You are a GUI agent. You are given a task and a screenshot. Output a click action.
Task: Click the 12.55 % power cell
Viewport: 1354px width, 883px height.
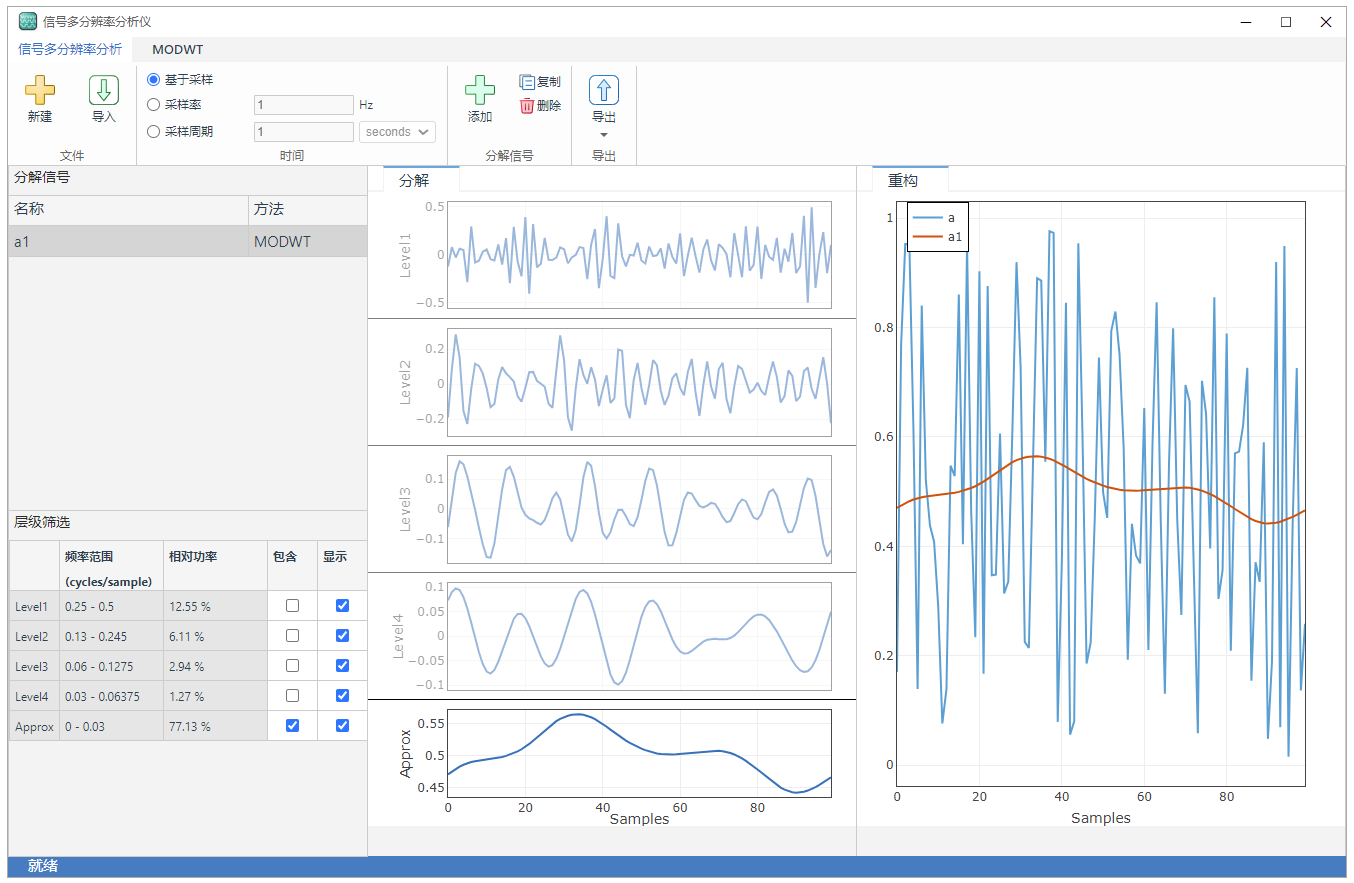click(x=215, y=606)
